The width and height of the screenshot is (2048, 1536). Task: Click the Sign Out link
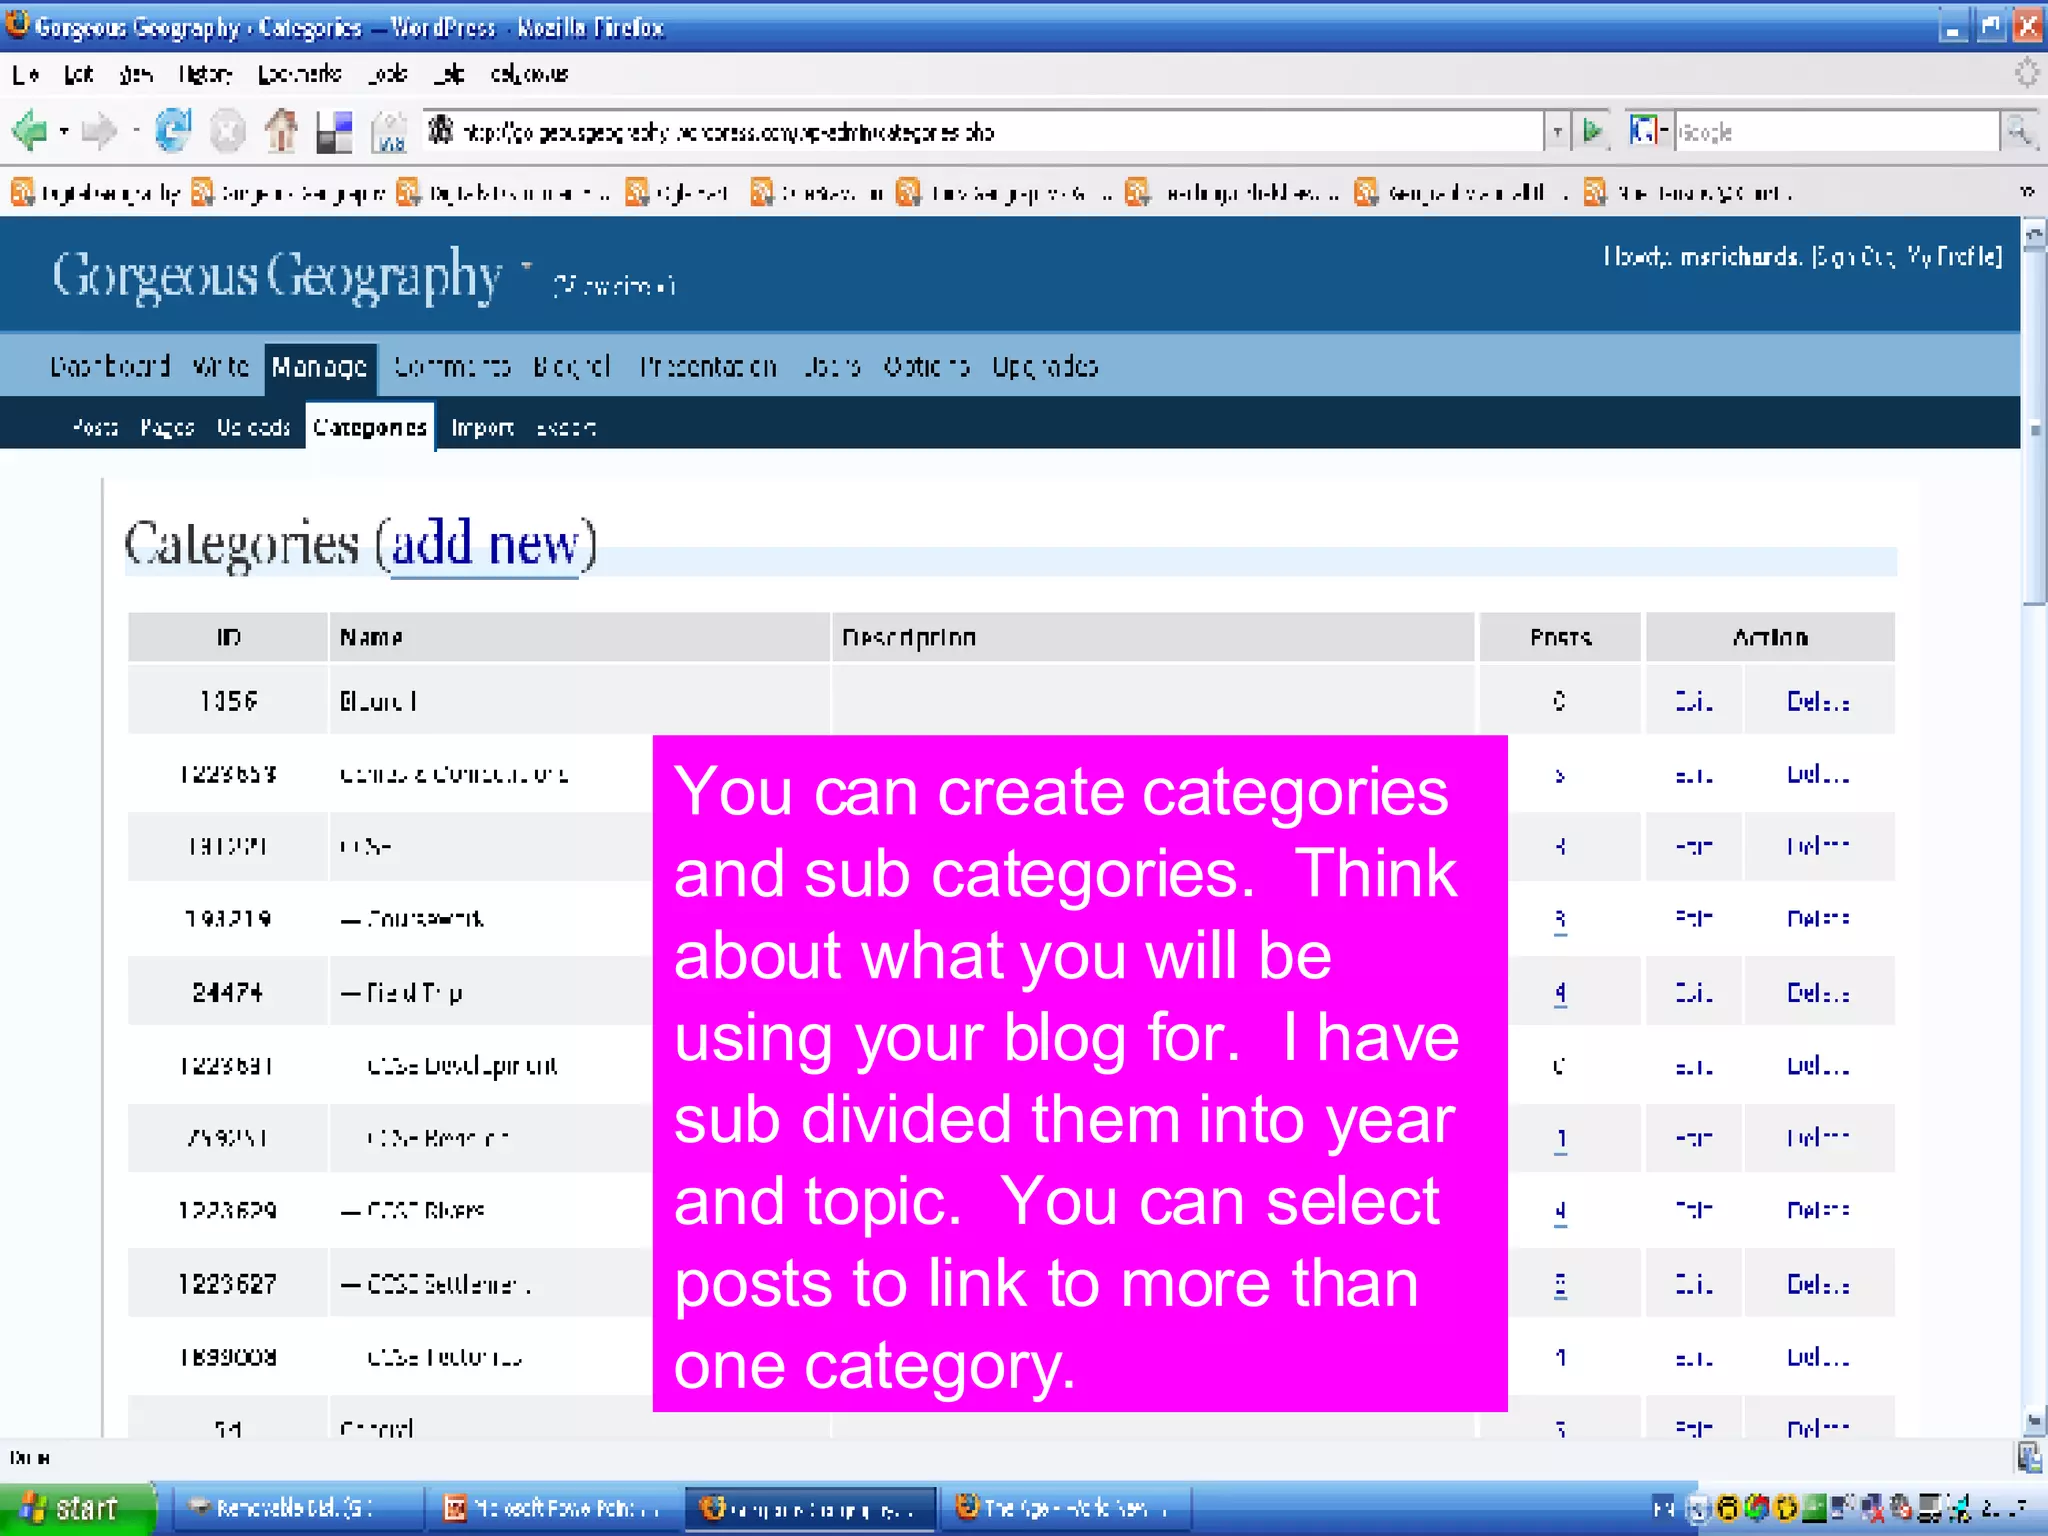pos(1853,257)
